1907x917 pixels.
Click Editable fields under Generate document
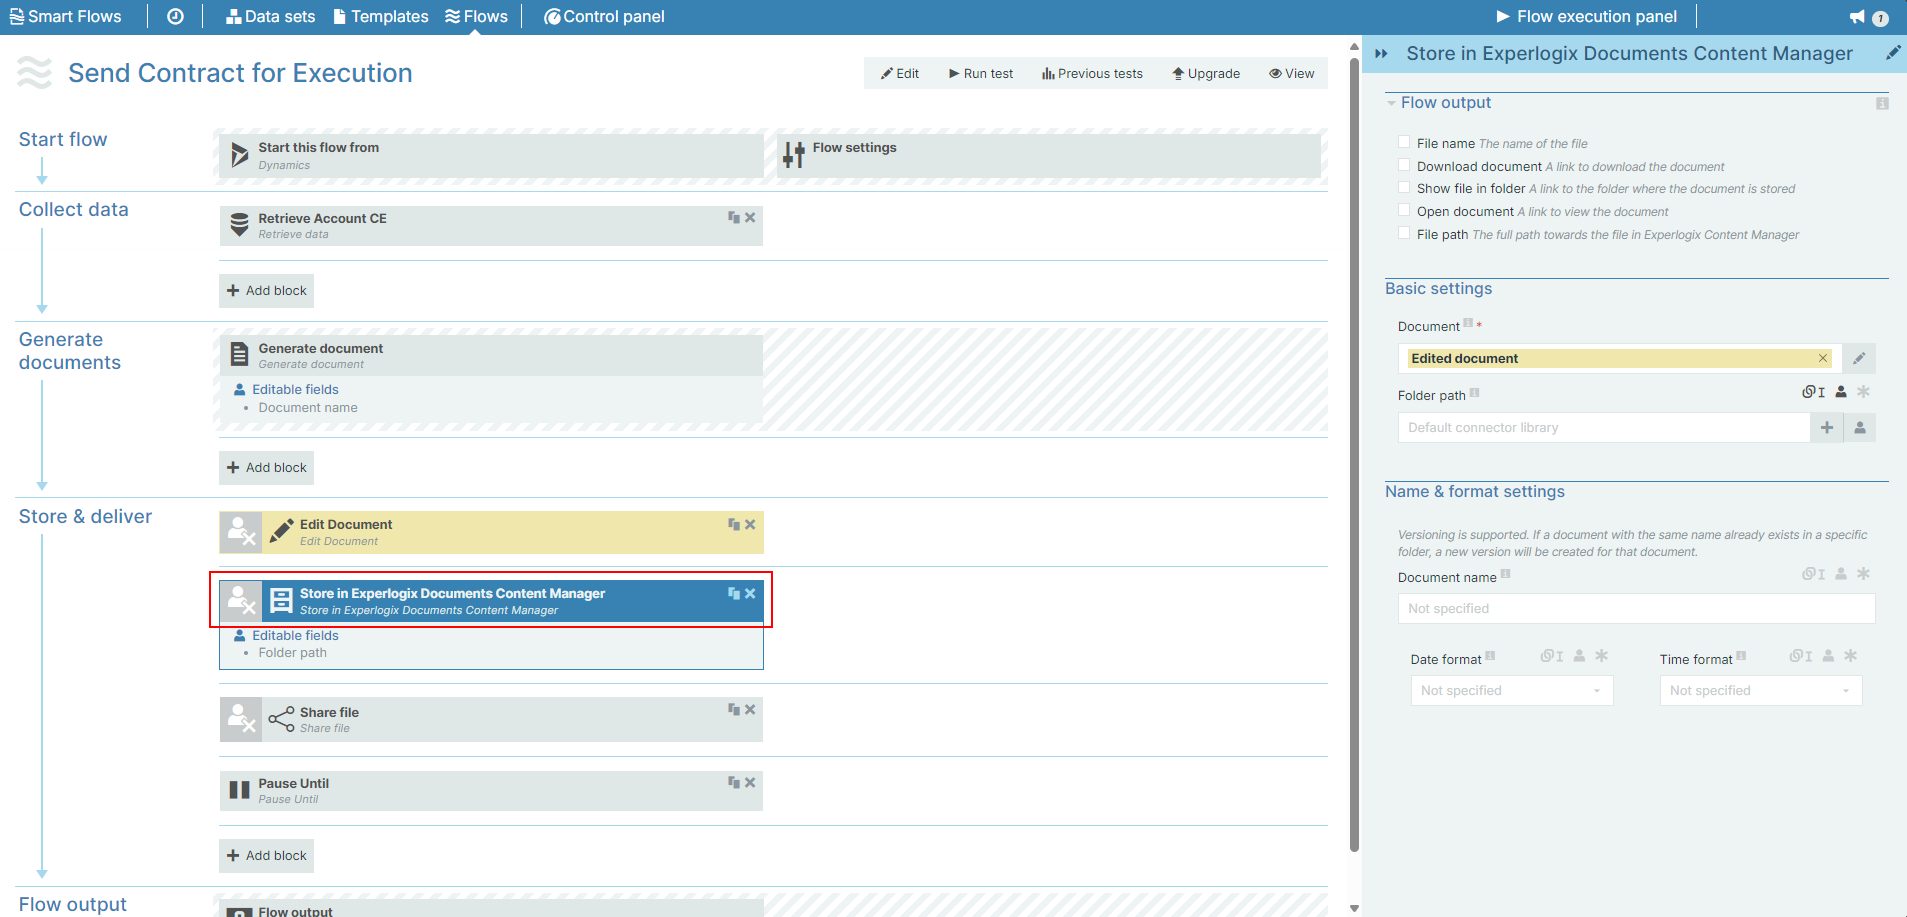295,389
